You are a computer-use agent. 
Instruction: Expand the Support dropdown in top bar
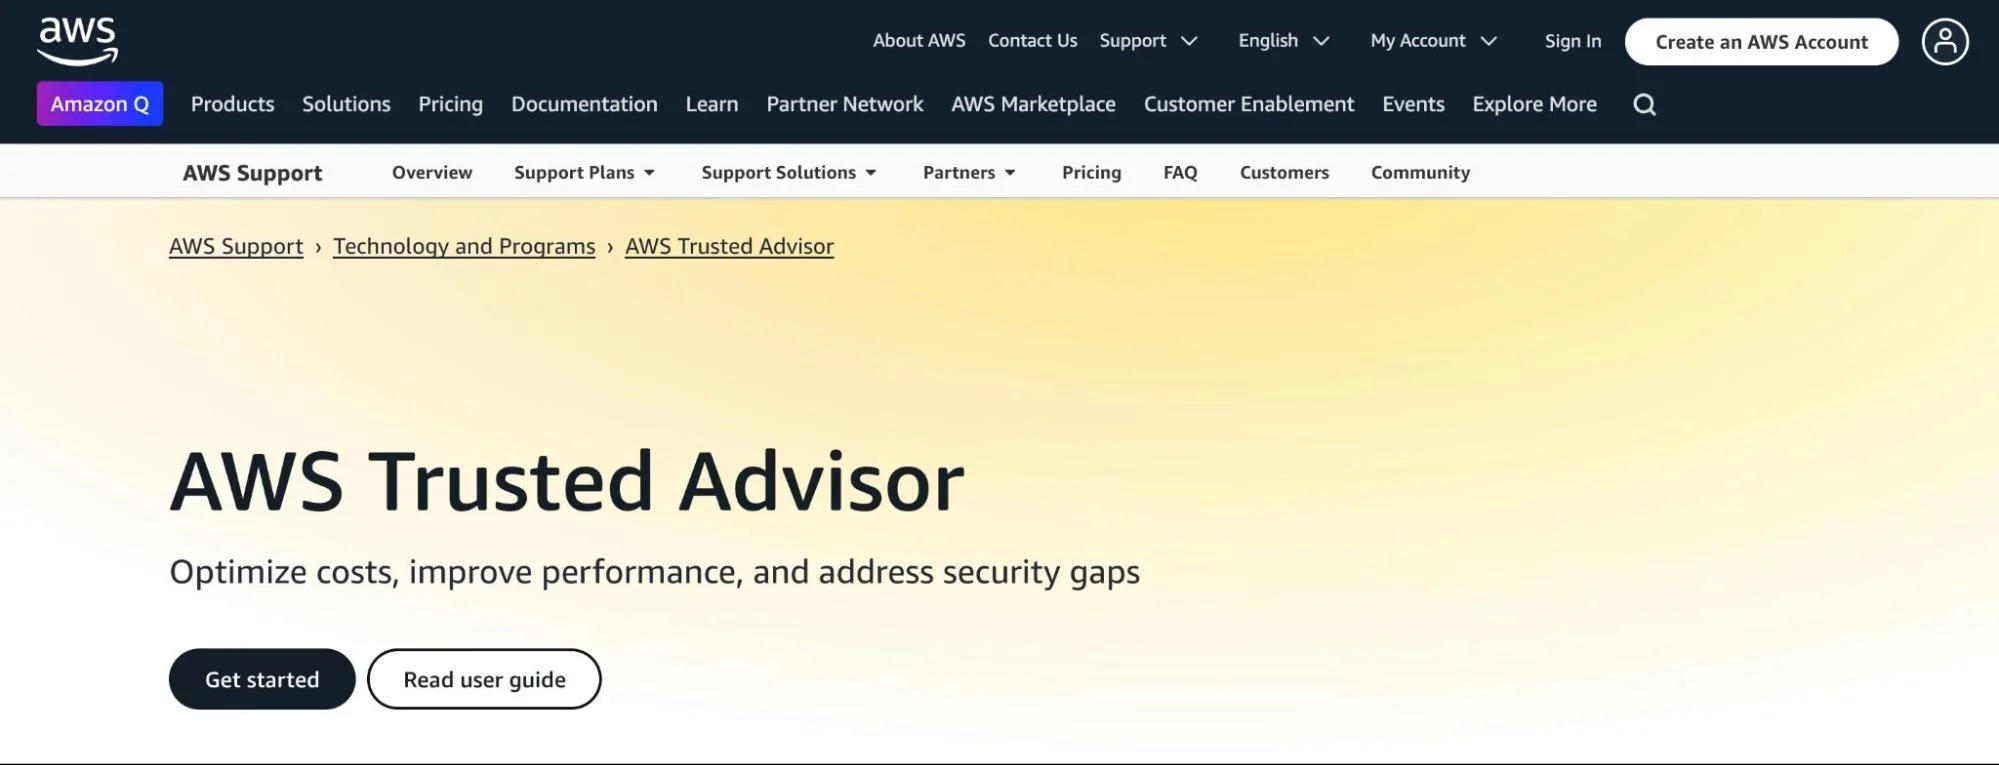(x=1148, y=41)
